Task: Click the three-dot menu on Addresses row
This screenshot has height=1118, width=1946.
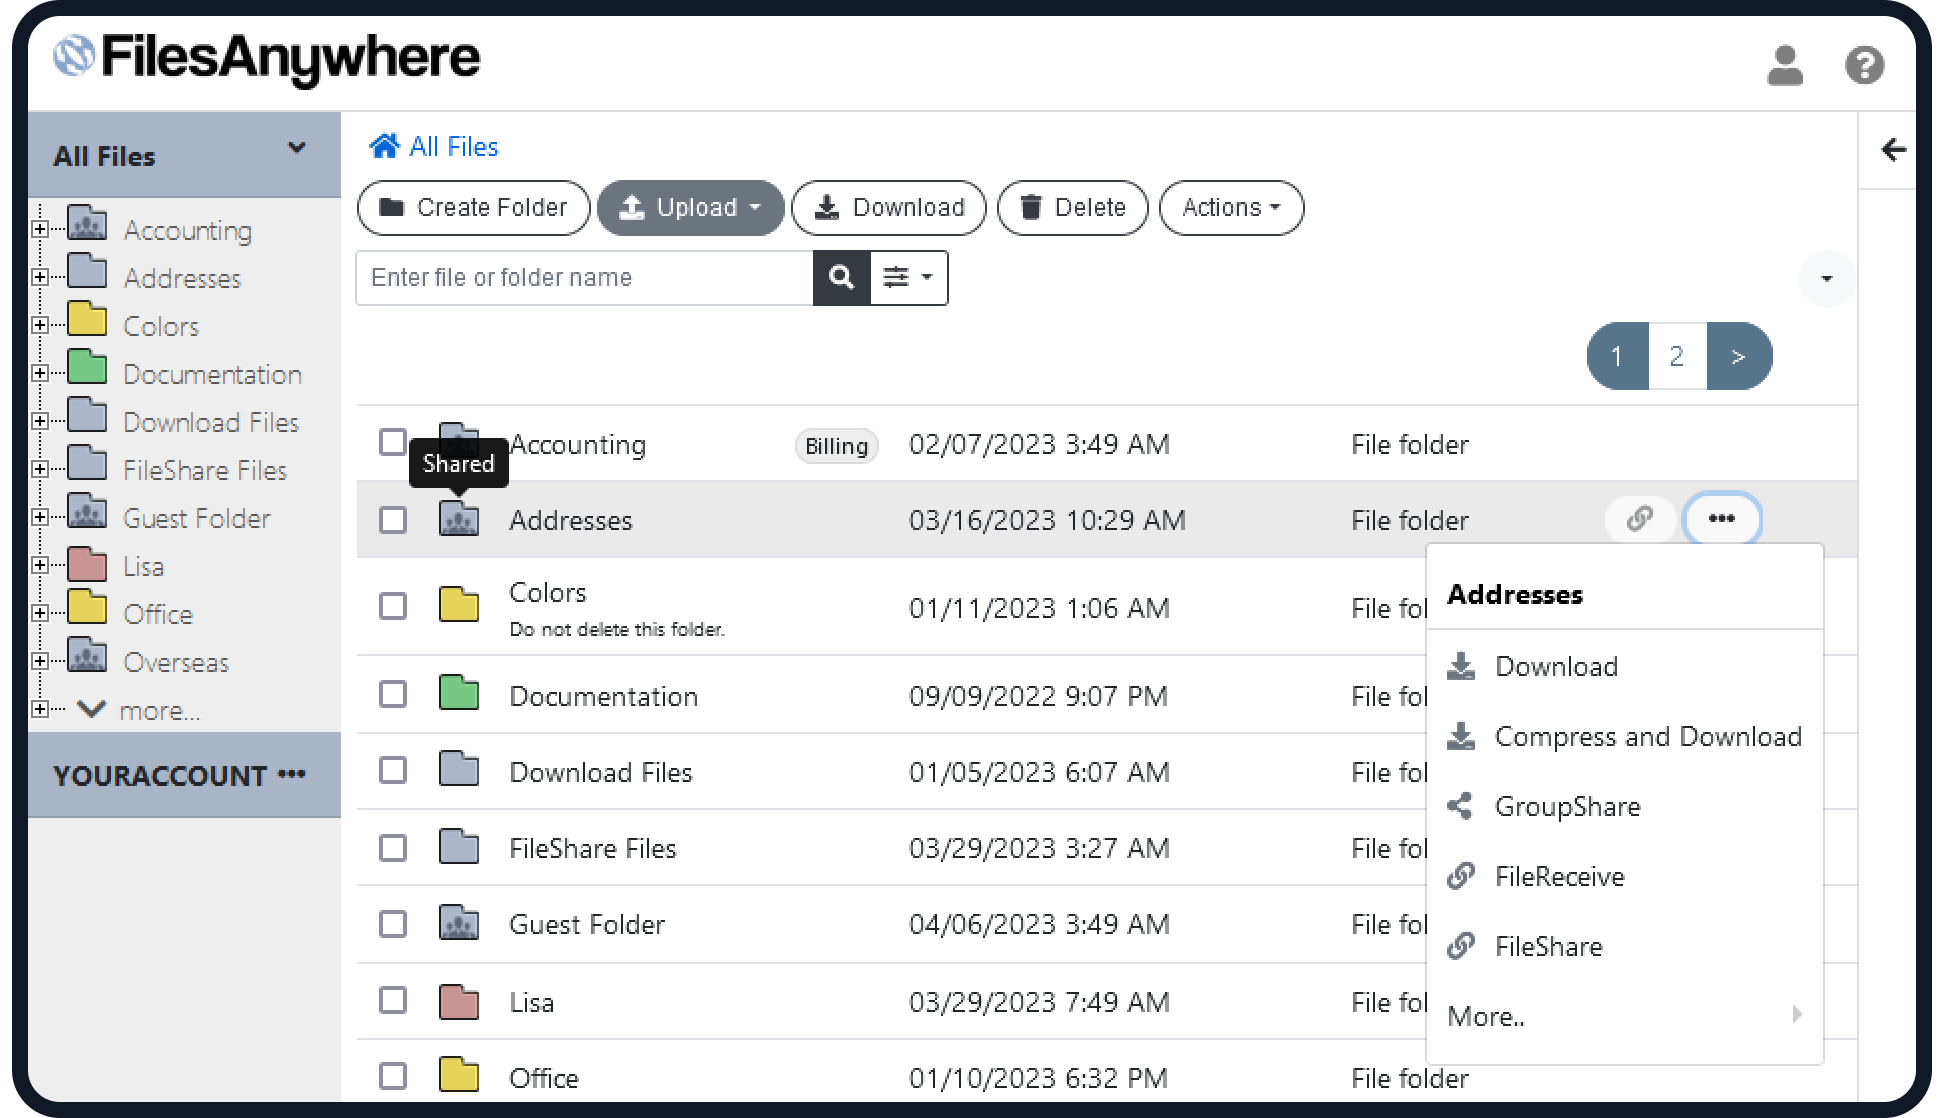Action: (1721, 519)
